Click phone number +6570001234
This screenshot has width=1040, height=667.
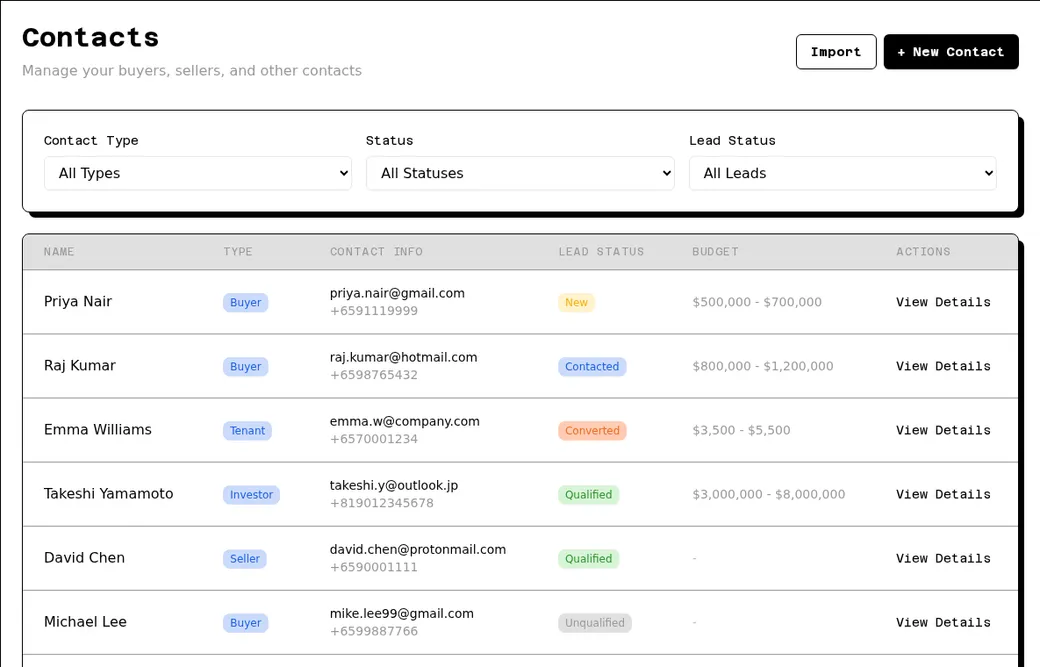[x=374, y=439]
